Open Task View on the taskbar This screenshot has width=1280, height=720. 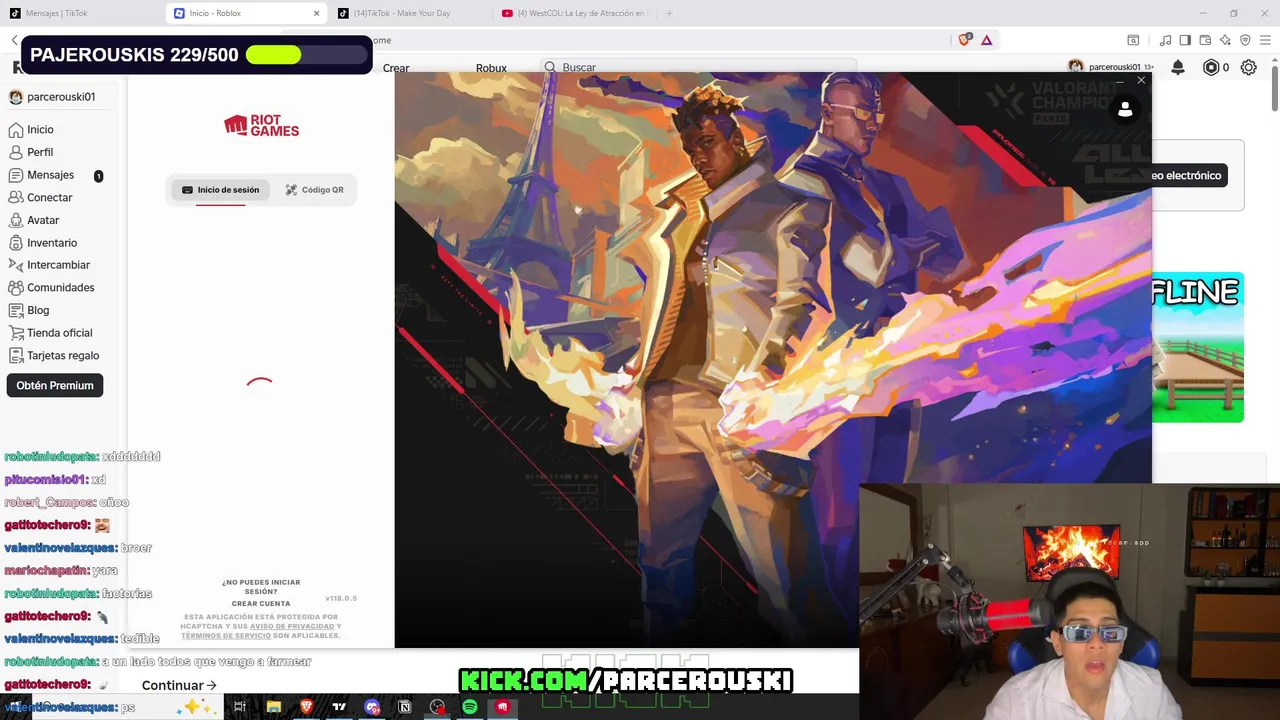240,707
